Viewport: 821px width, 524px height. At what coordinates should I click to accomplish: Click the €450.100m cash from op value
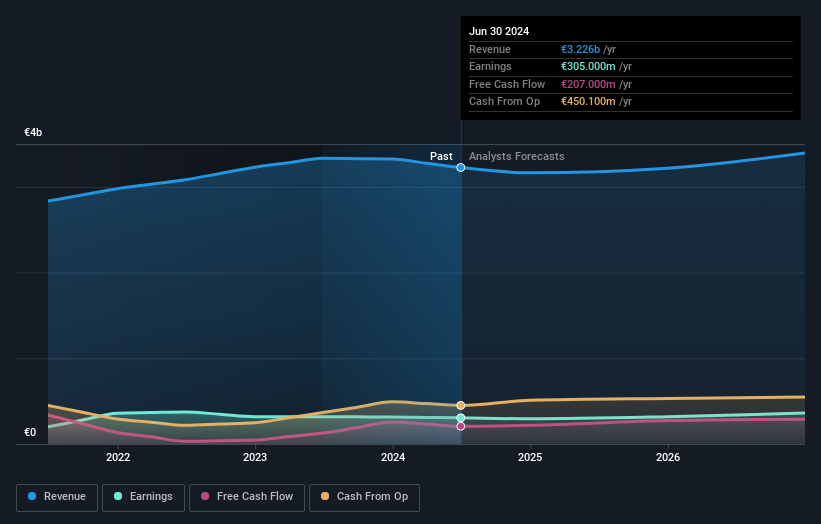tap(588, 102)
